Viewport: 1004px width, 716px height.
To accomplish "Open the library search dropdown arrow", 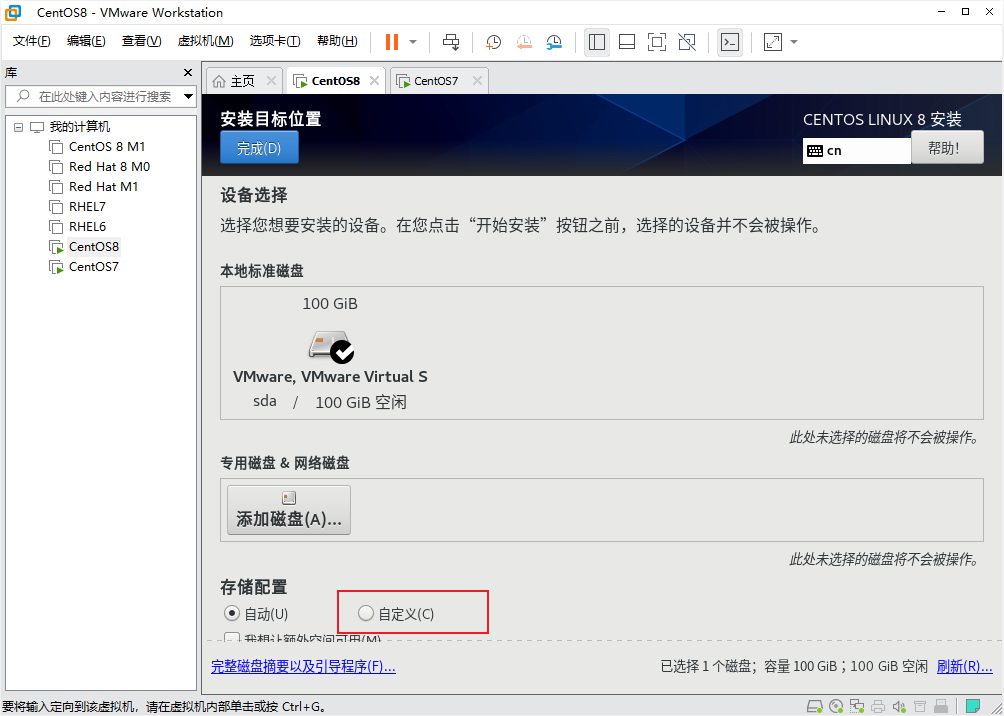I will coord(188,97).
